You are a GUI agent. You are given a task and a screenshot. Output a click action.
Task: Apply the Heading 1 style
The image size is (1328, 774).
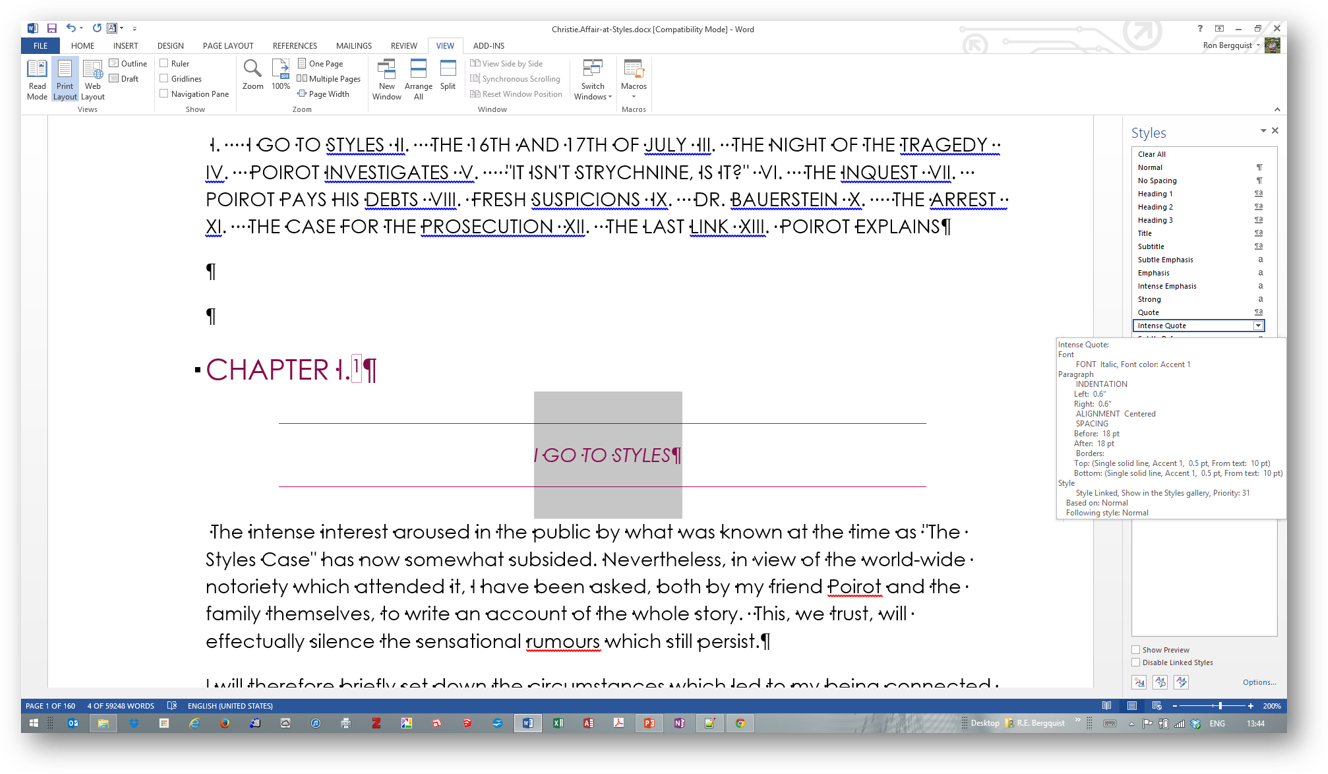point(1156,194)
